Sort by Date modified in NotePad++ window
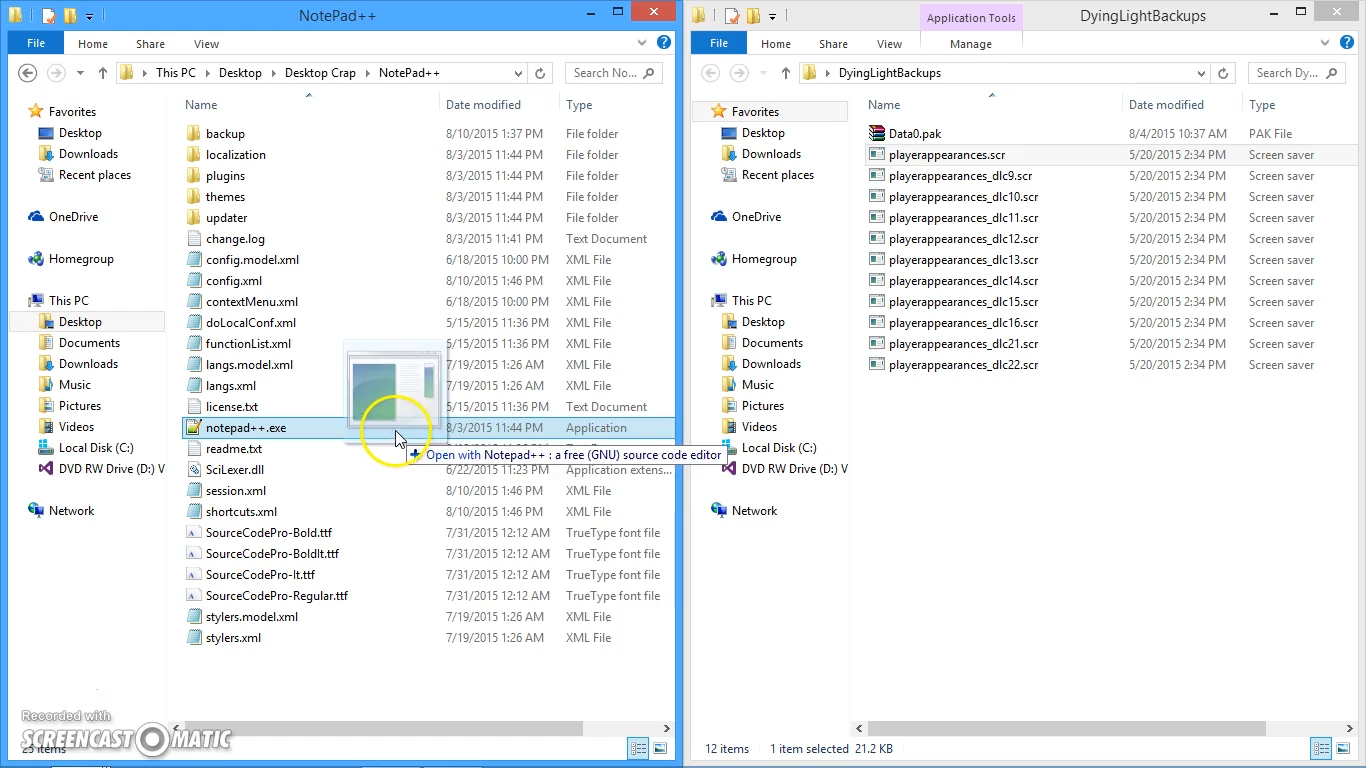 click(483, 105)
